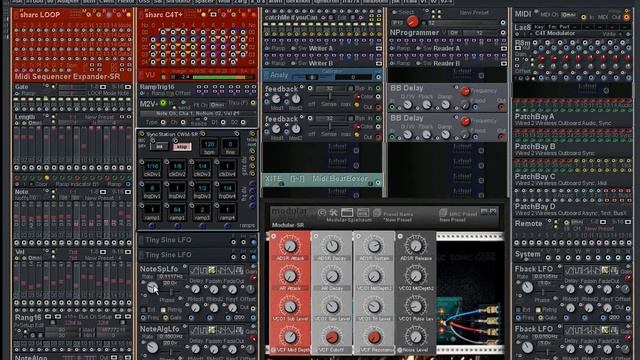Adjust the ADSR Attack knob
The image size is (640, 360).
click(x=290, y=246)
